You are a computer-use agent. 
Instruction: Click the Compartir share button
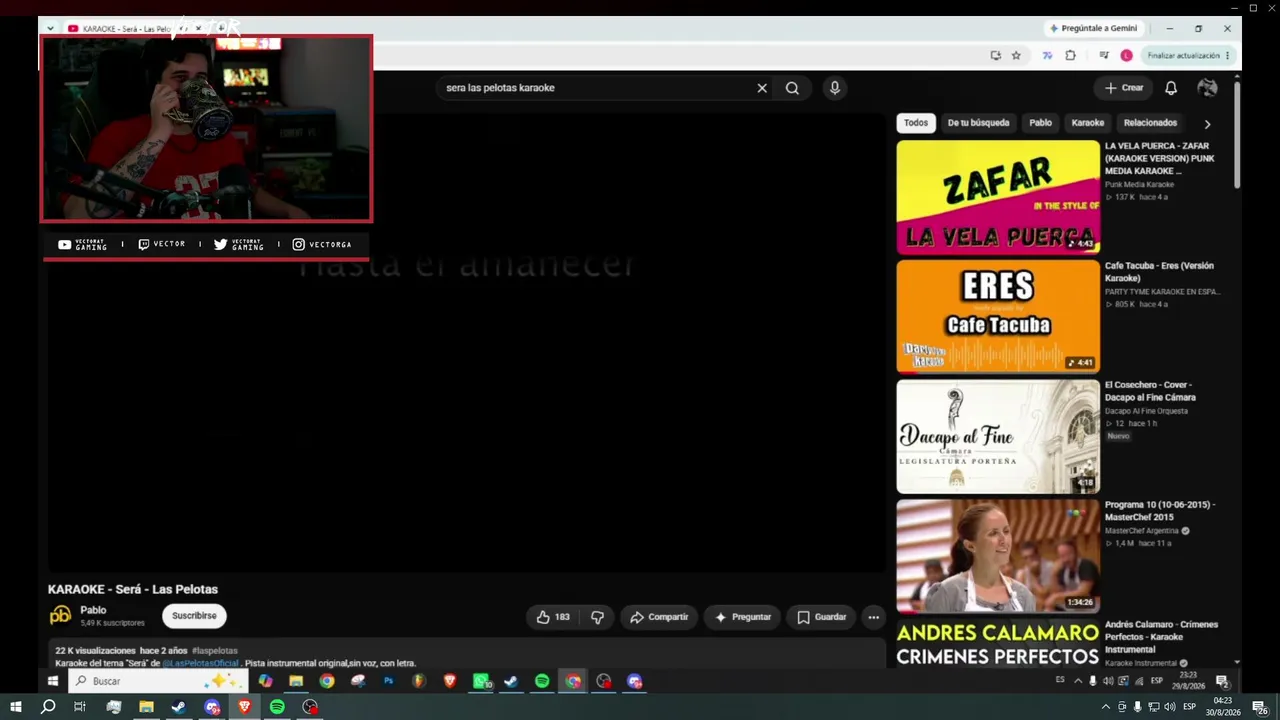(x=659, y=617)
